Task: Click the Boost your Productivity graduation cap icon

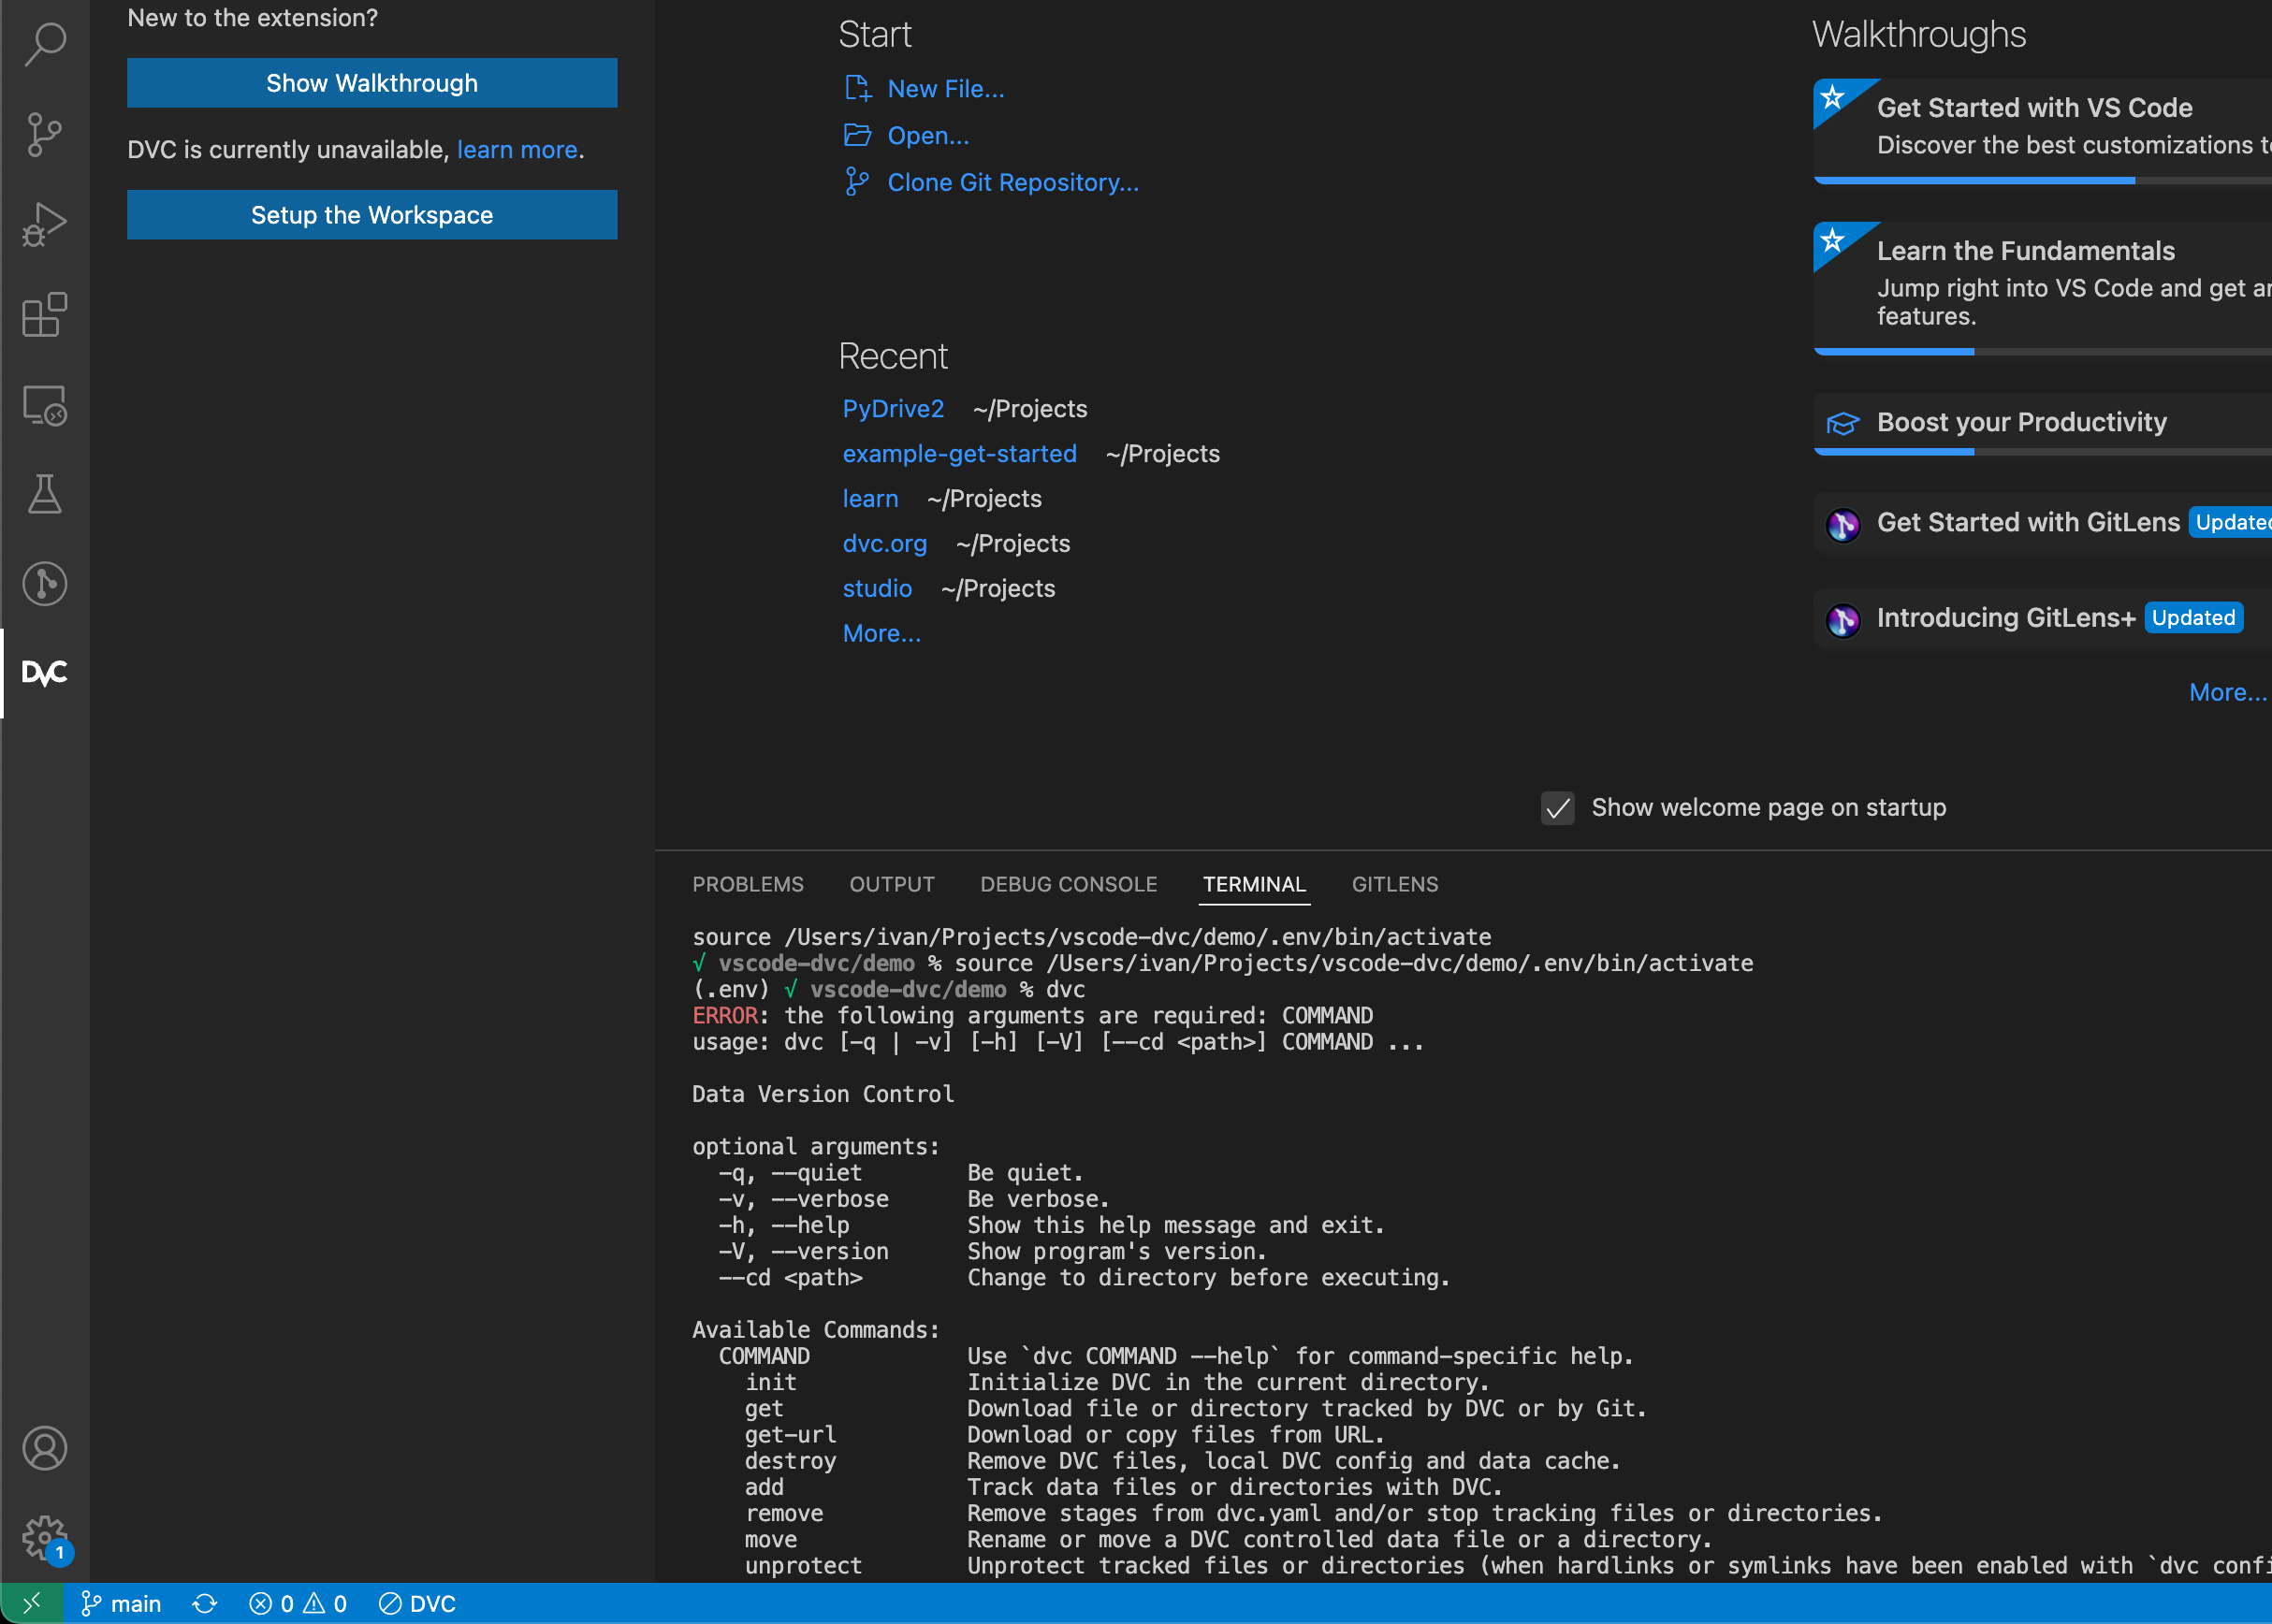Action: tap(1843, 423)
